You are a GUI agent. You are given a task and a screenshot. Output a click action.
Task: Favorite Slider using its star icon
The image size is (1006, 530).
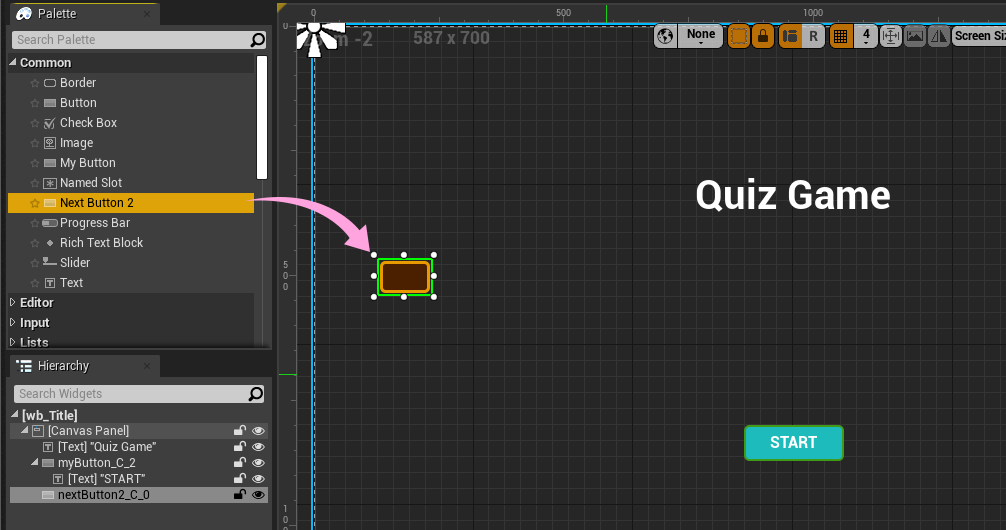click(x=35, y=263)
